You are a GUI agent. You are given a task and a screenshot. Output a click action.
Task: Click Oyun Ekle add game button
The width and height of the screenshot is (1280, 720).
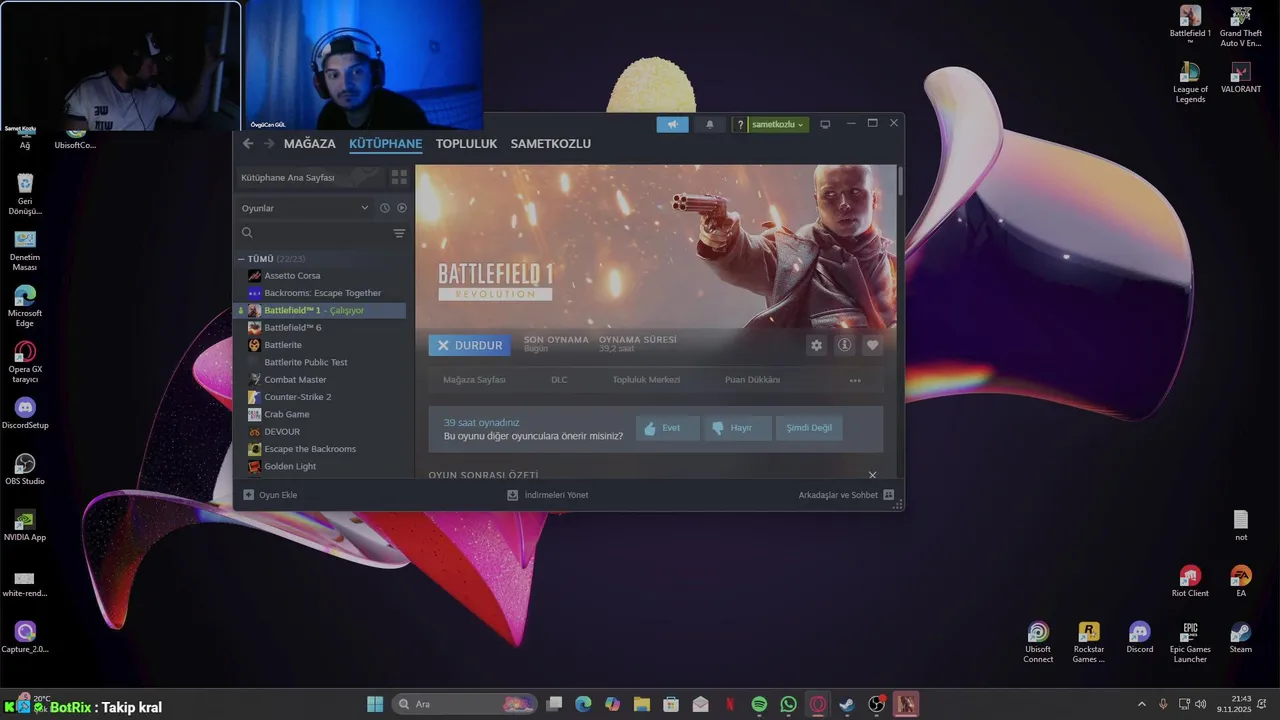270,495
